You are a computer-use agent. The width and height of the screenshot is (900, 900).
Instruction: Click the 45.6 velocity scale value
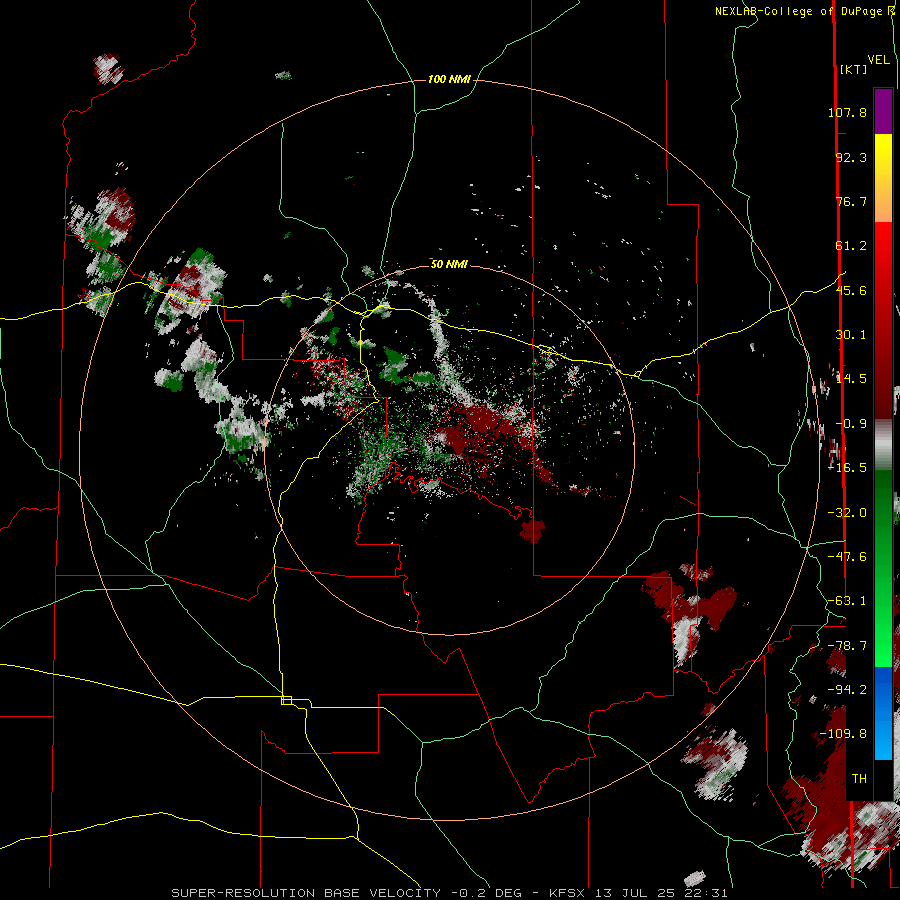(x=851, y=290)
